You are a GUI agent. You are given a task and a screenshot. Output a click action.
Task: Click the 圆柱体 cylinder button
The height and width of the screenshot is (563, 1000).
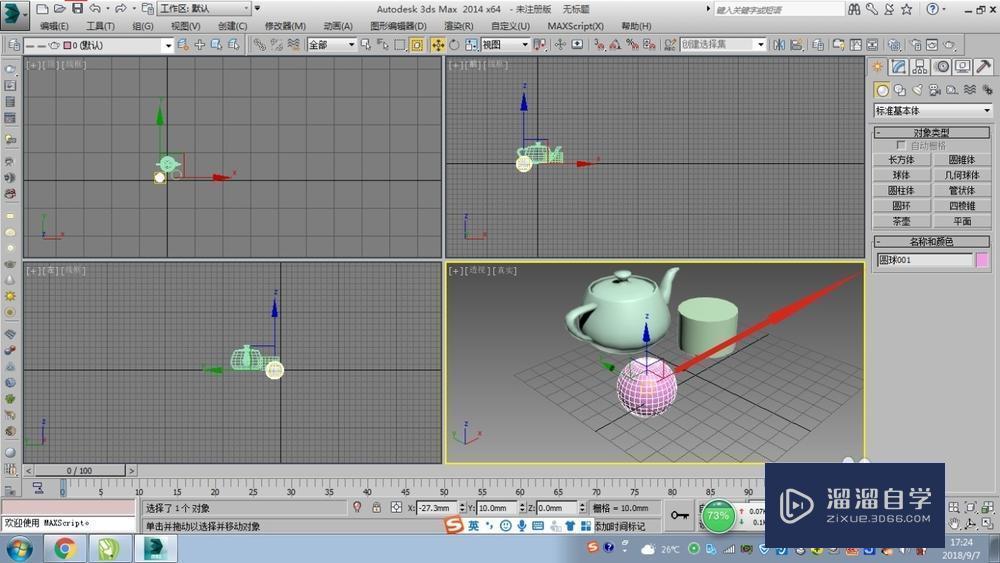[901, 190]
